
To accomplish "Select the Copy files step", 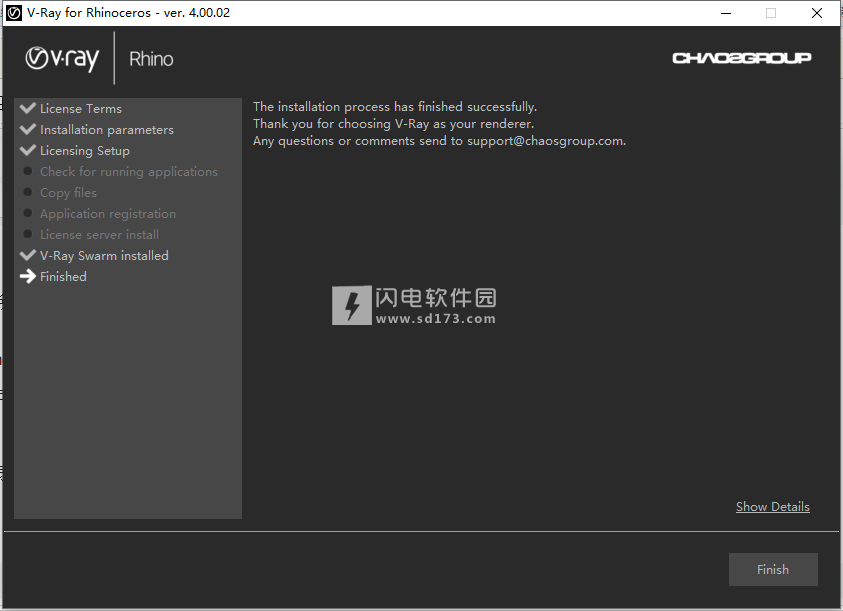I will (68, 193).
